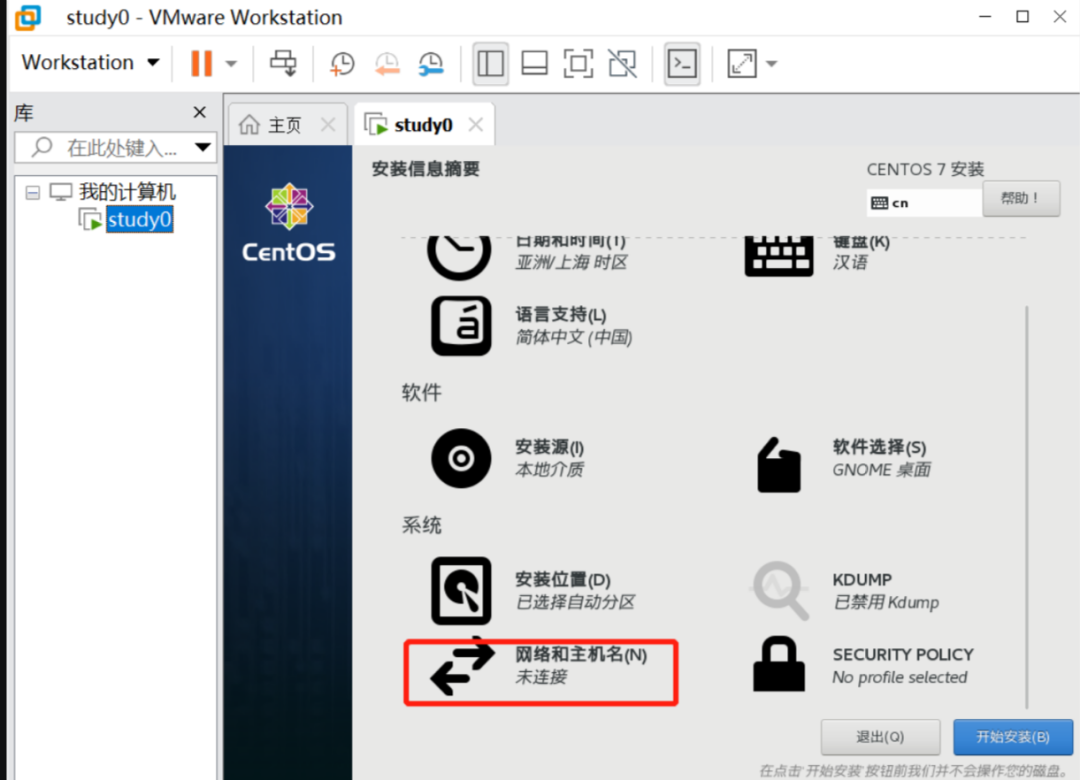The image size is (1080, 780).
Task: Take a snapshot of this virtual machine
Action: pyautogui.click(x=342, y=63)
